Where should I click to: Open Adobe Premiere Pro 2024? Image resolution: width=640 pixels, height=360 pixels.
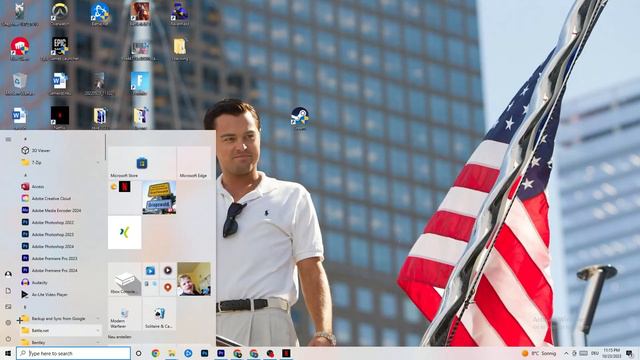[60, 270]
